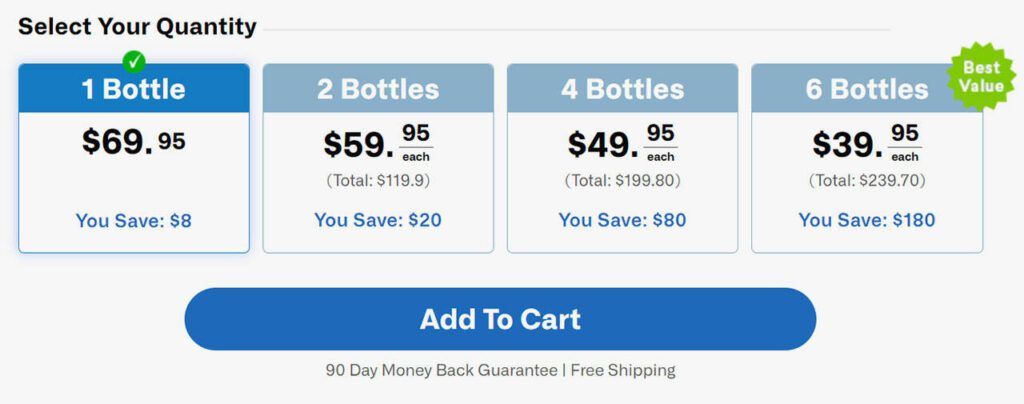
Task: Choose the 2 Bottles quantity header
Action: 378,89
